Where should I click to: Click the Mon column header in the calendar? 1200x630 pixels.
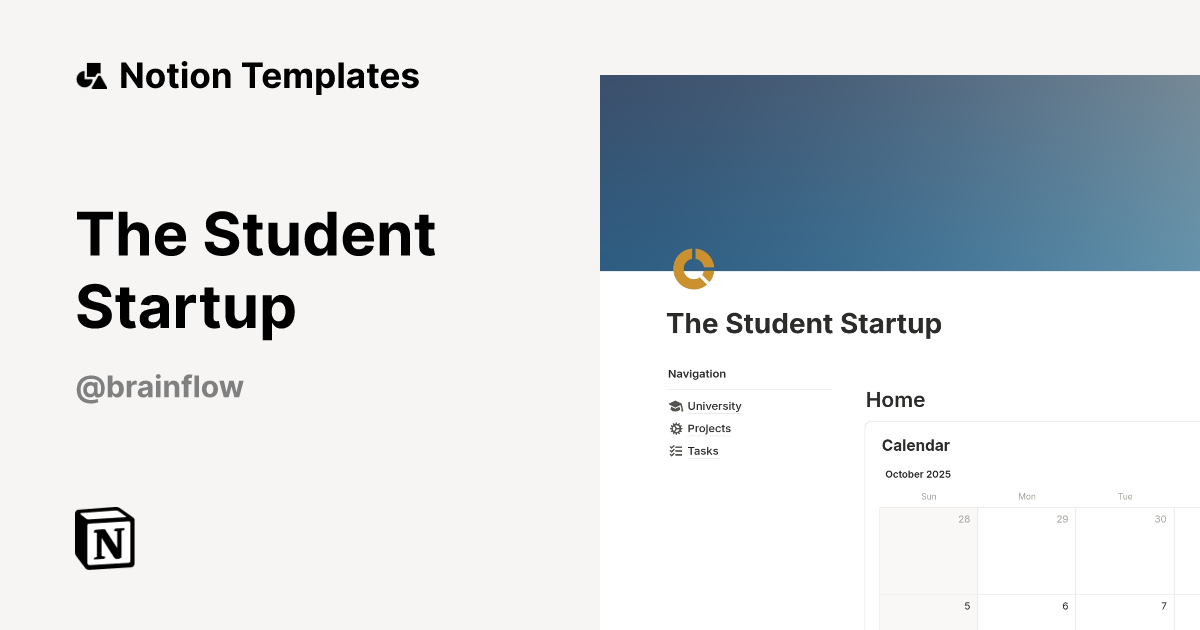1026,496
